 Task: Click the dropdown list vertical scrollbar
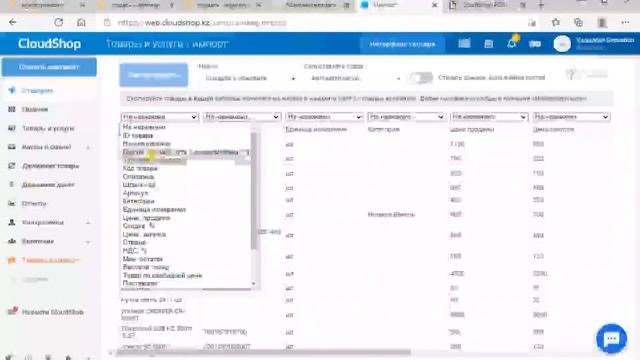point(254,190)
